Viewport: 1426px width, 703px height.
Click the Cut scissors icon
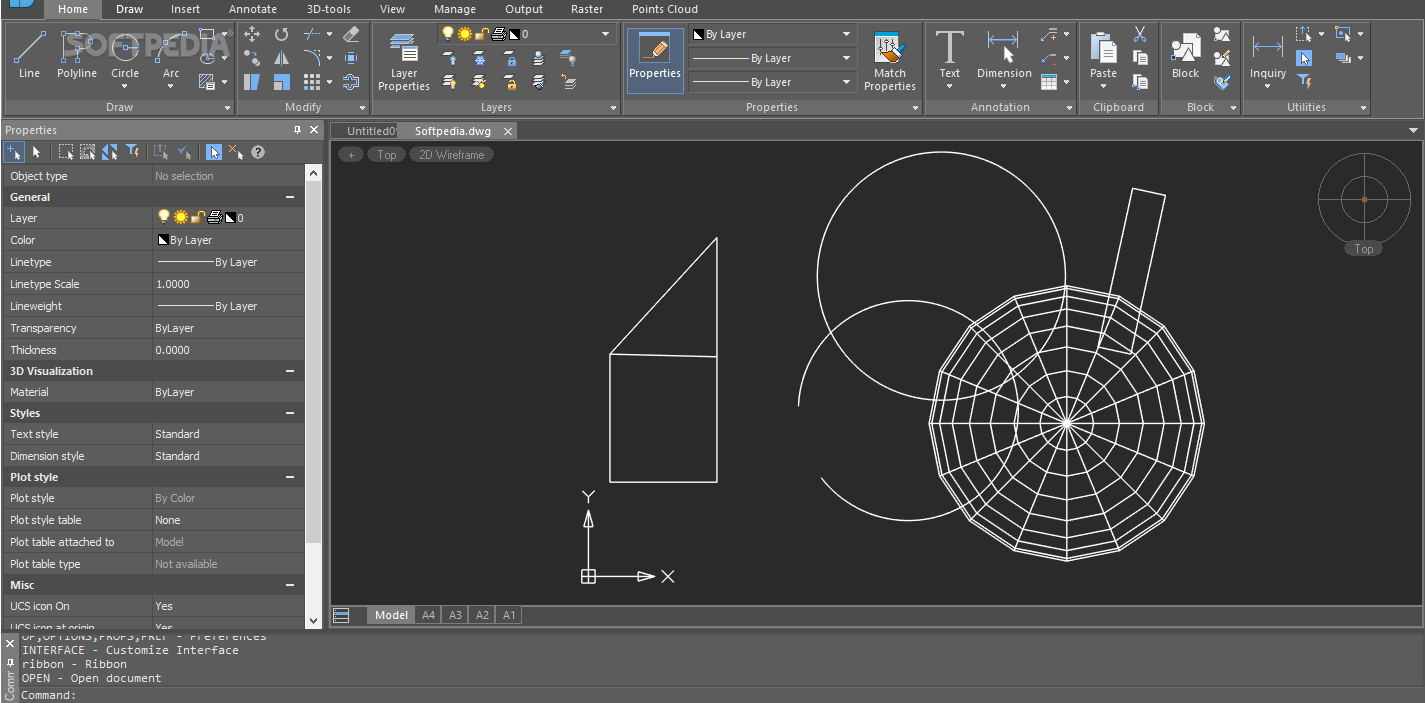1140,35
